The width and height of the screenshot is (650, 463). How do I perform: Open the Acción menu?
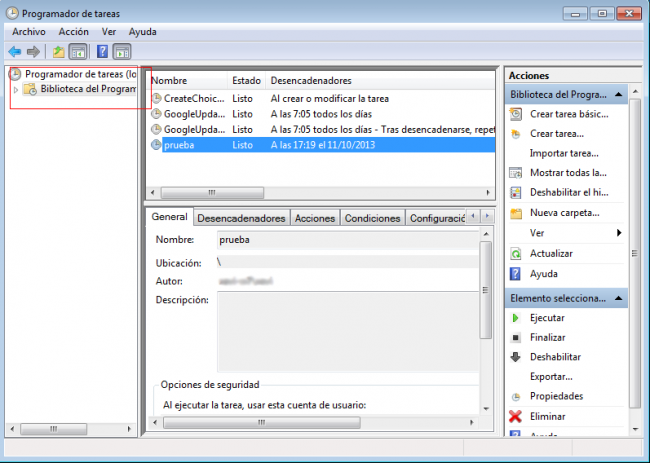[73, 32]
